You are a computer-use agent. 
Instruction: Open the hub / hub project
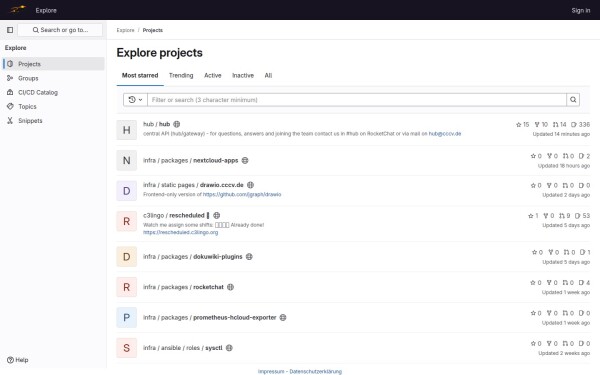157,124
